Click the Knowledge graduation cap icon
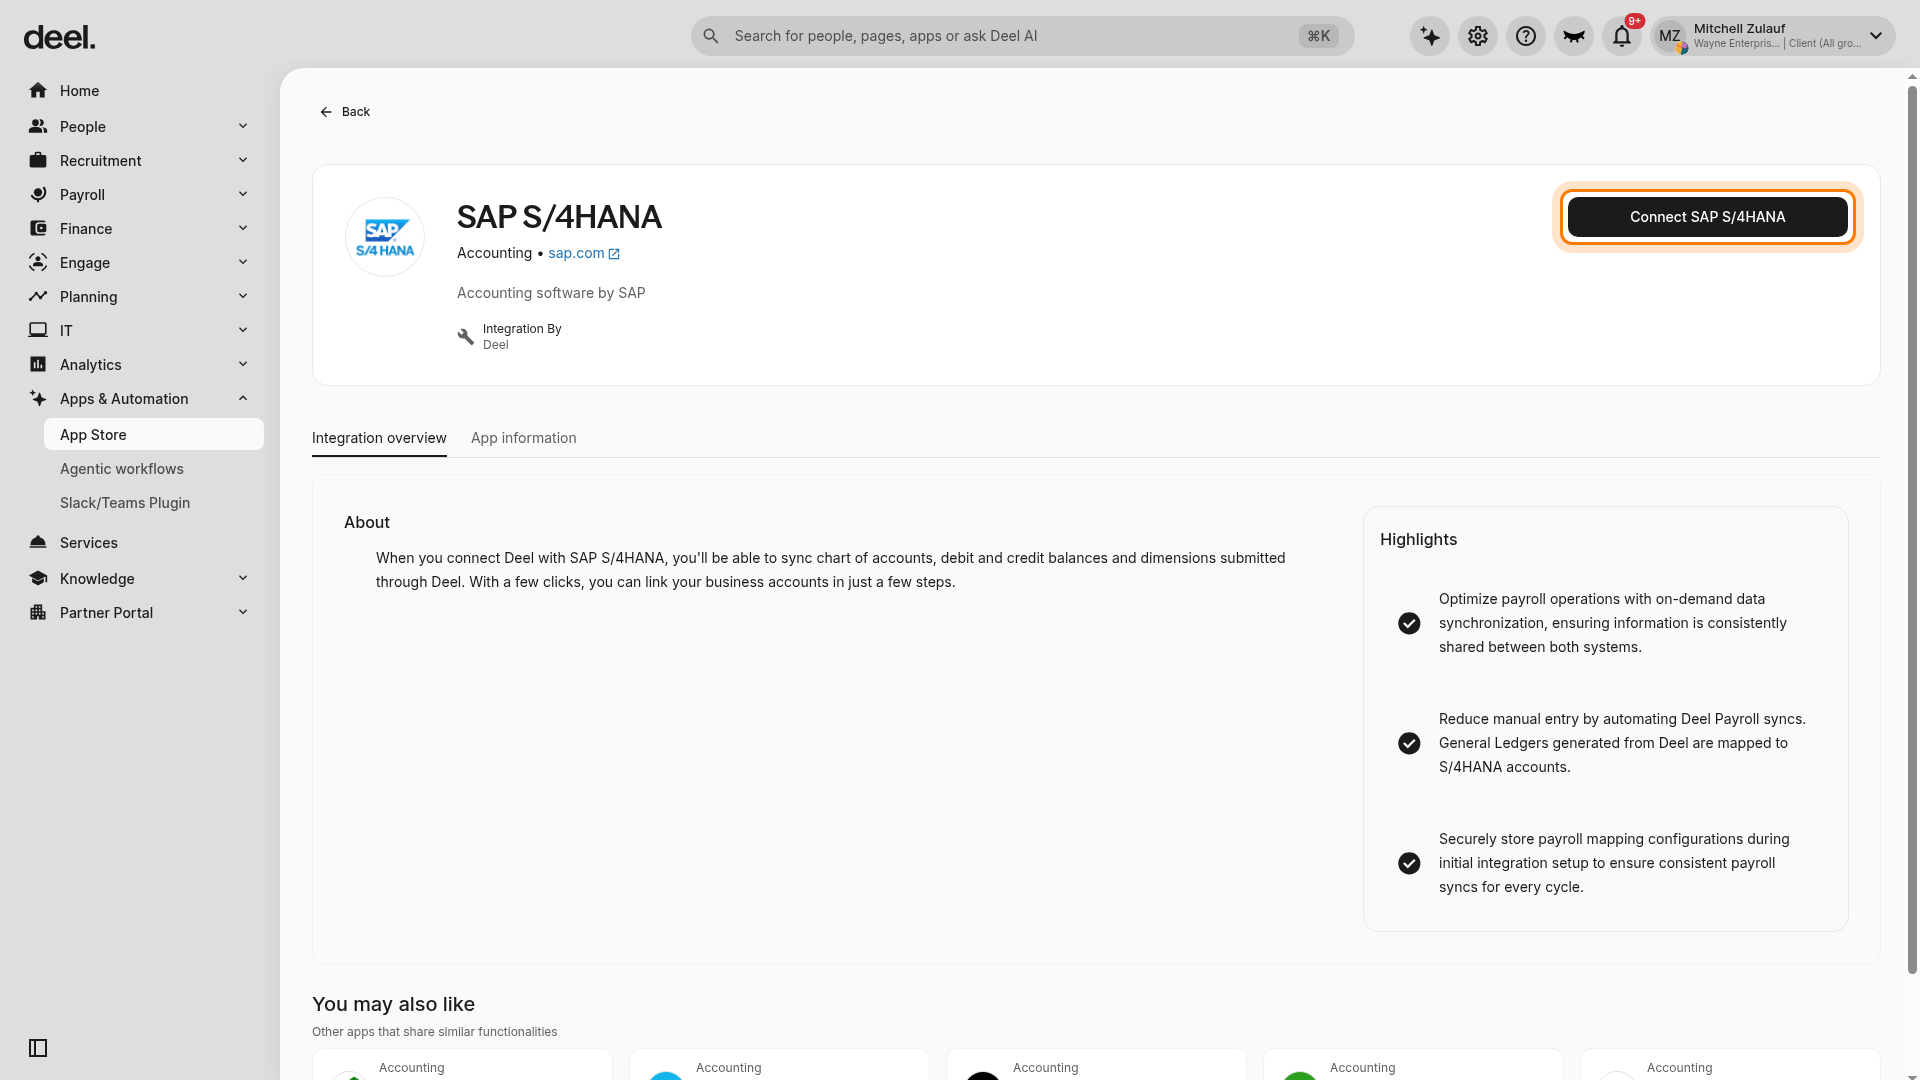The image size is (1920, 1080). point(38,579)
